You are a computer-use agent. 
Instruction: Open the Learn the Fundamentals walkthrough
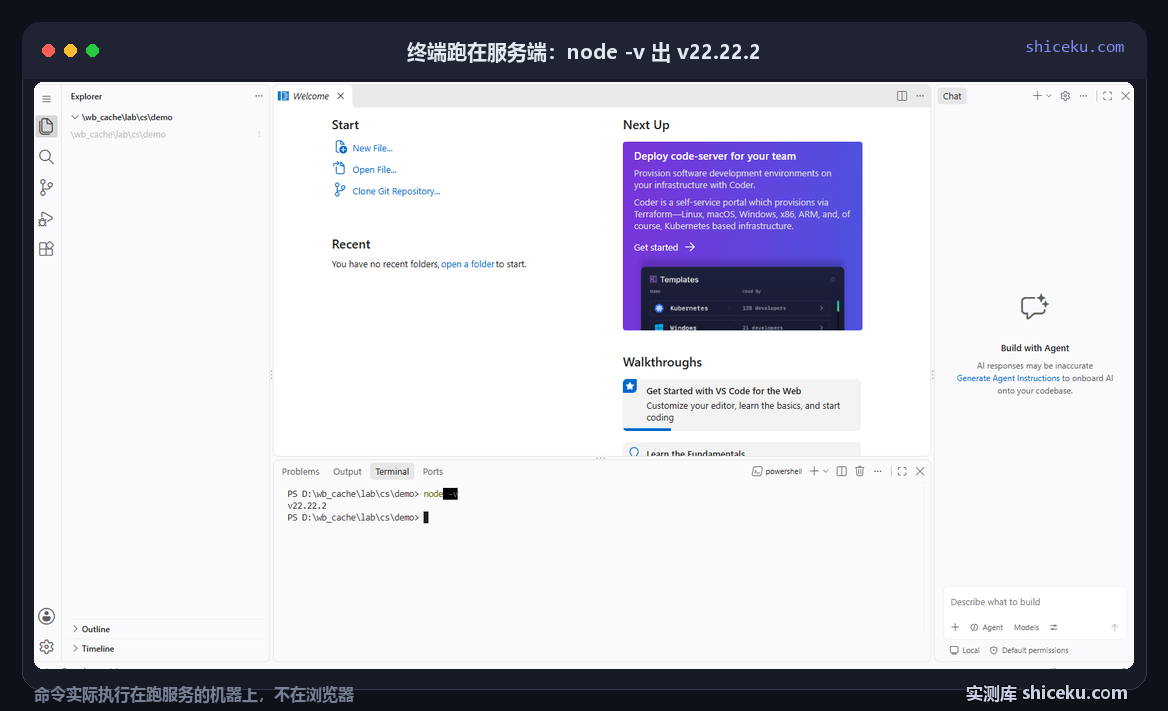click(742, 450)
